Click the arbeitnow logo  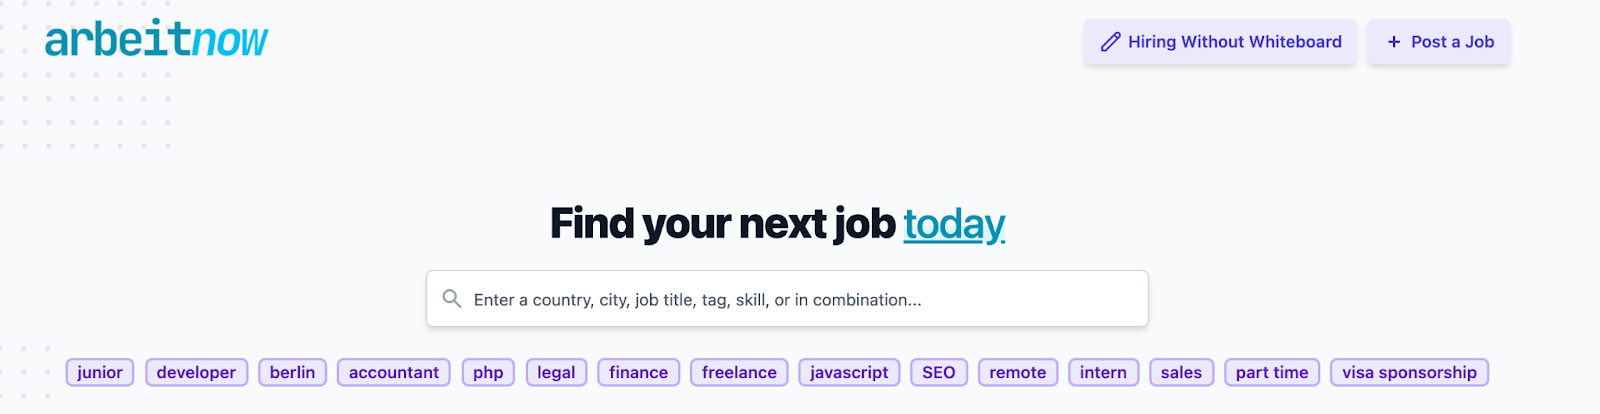pos(157,40)
